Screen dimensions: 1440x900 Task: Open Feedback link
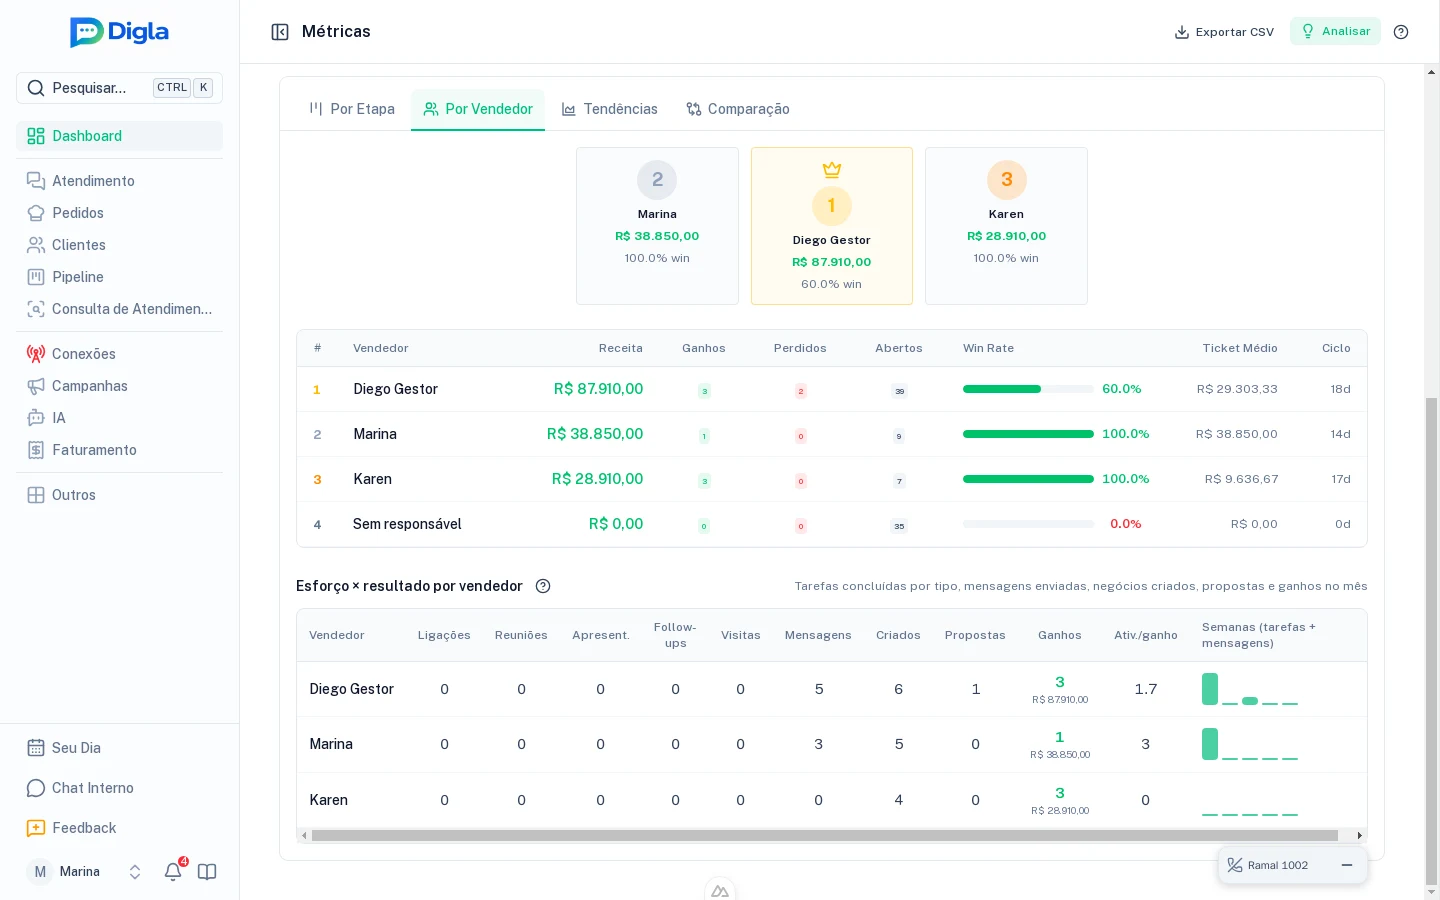[x=119, y=828]
